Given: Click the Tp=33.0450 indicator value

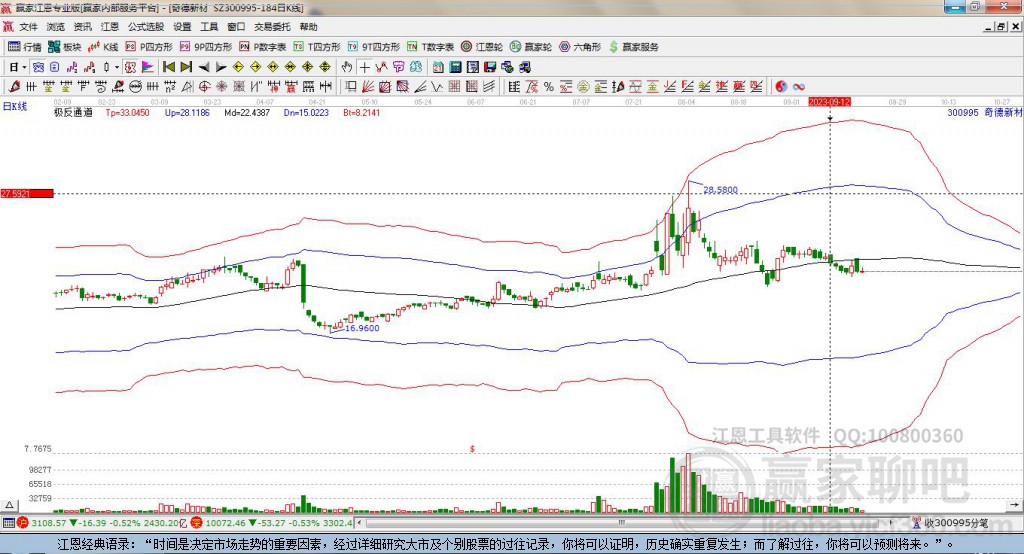Looking at the screenshot, I should click(127, 112).
